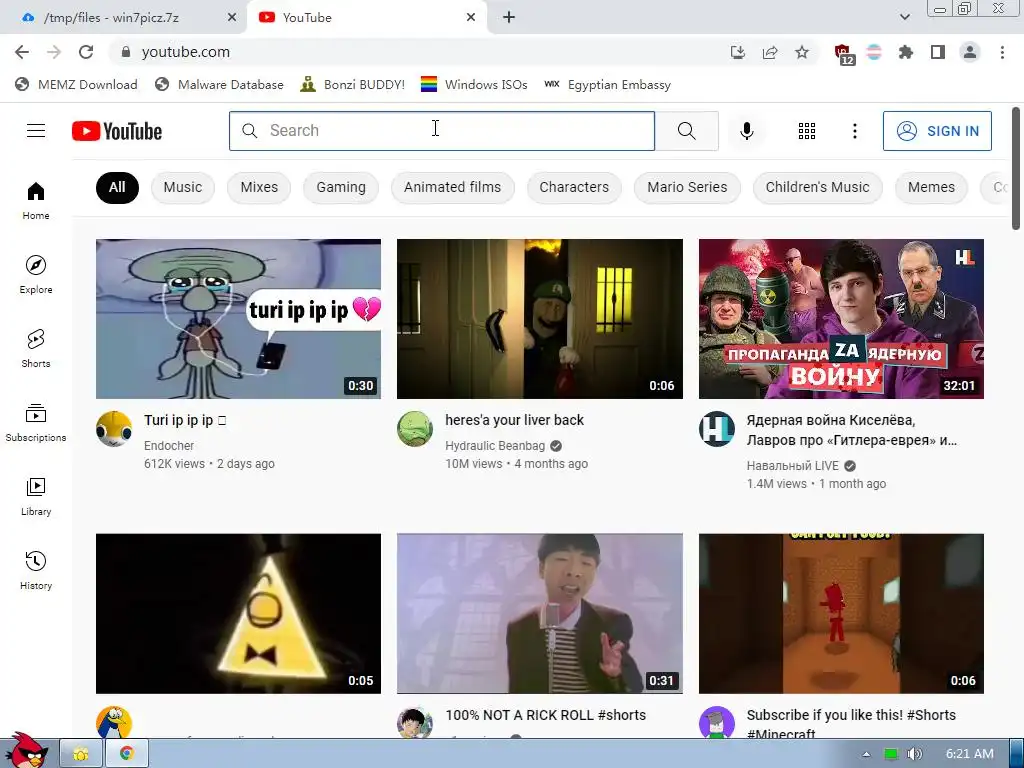The width and height of the screenshot is (1024, 768).
Task: Start voice search with microphone icon
Action: point(746,131)
